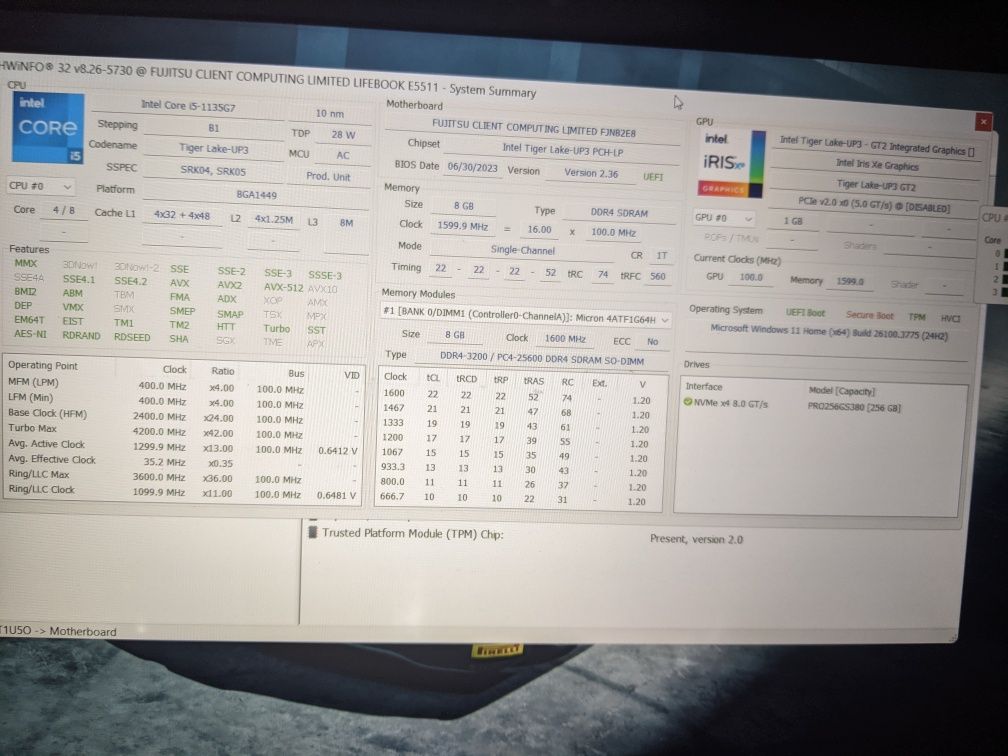Click the AVX-512 feature label

point(283,287)
